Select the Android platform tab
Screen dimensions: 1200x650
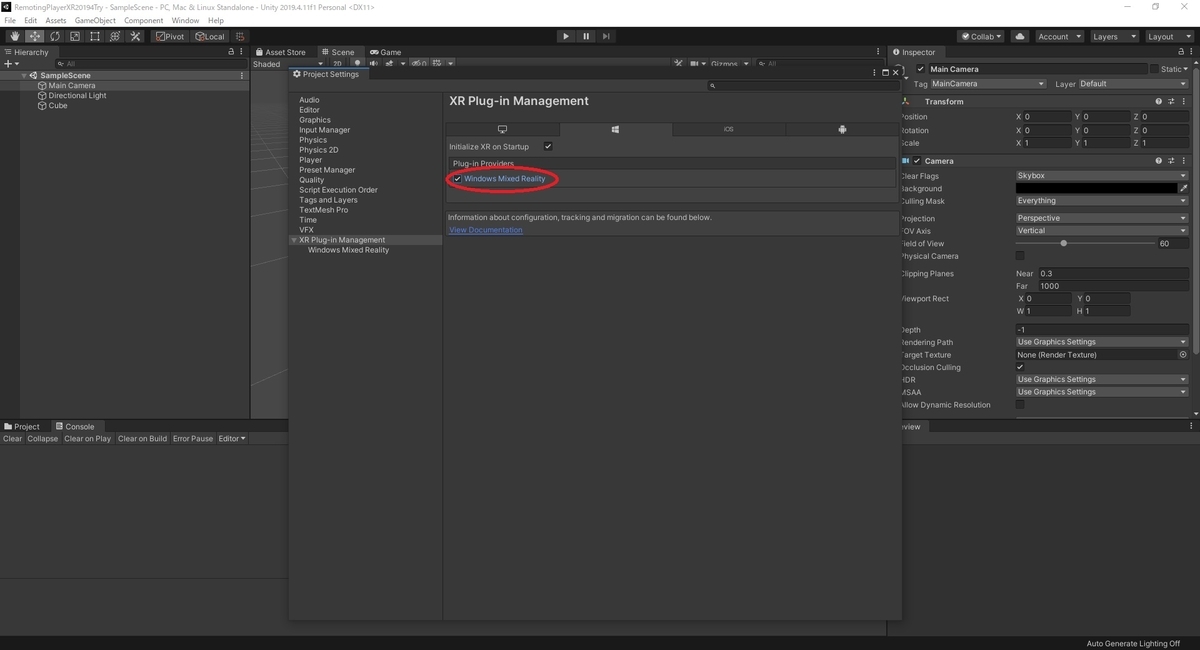click(842, 130)
